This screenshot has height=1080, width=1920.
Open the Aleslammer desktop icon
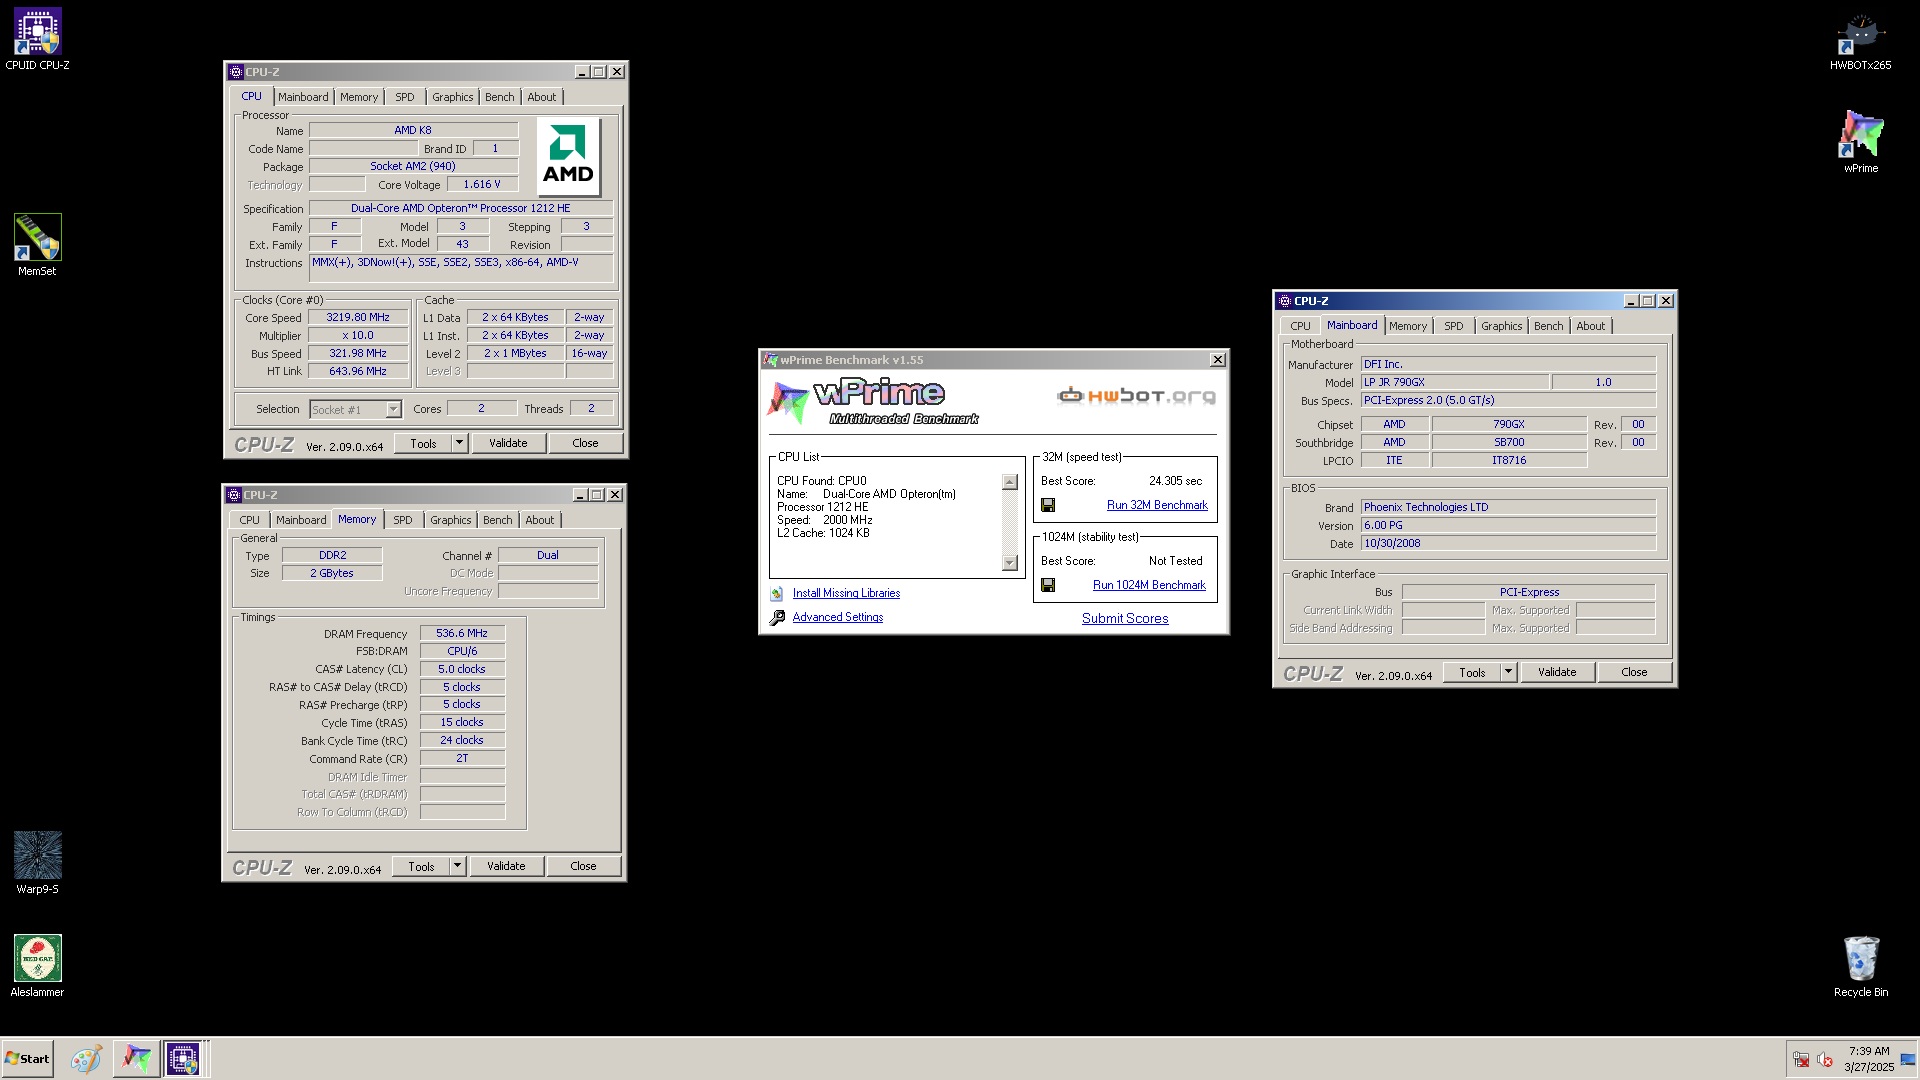pos(37,966)
